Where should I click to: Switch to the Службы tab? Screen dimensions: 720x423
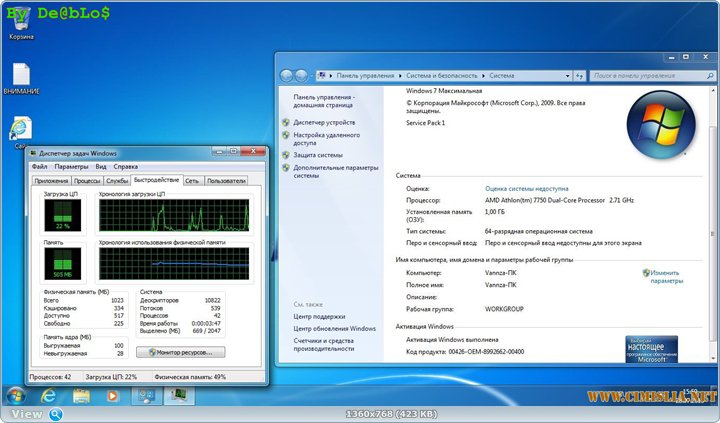(x=117, y=181)
